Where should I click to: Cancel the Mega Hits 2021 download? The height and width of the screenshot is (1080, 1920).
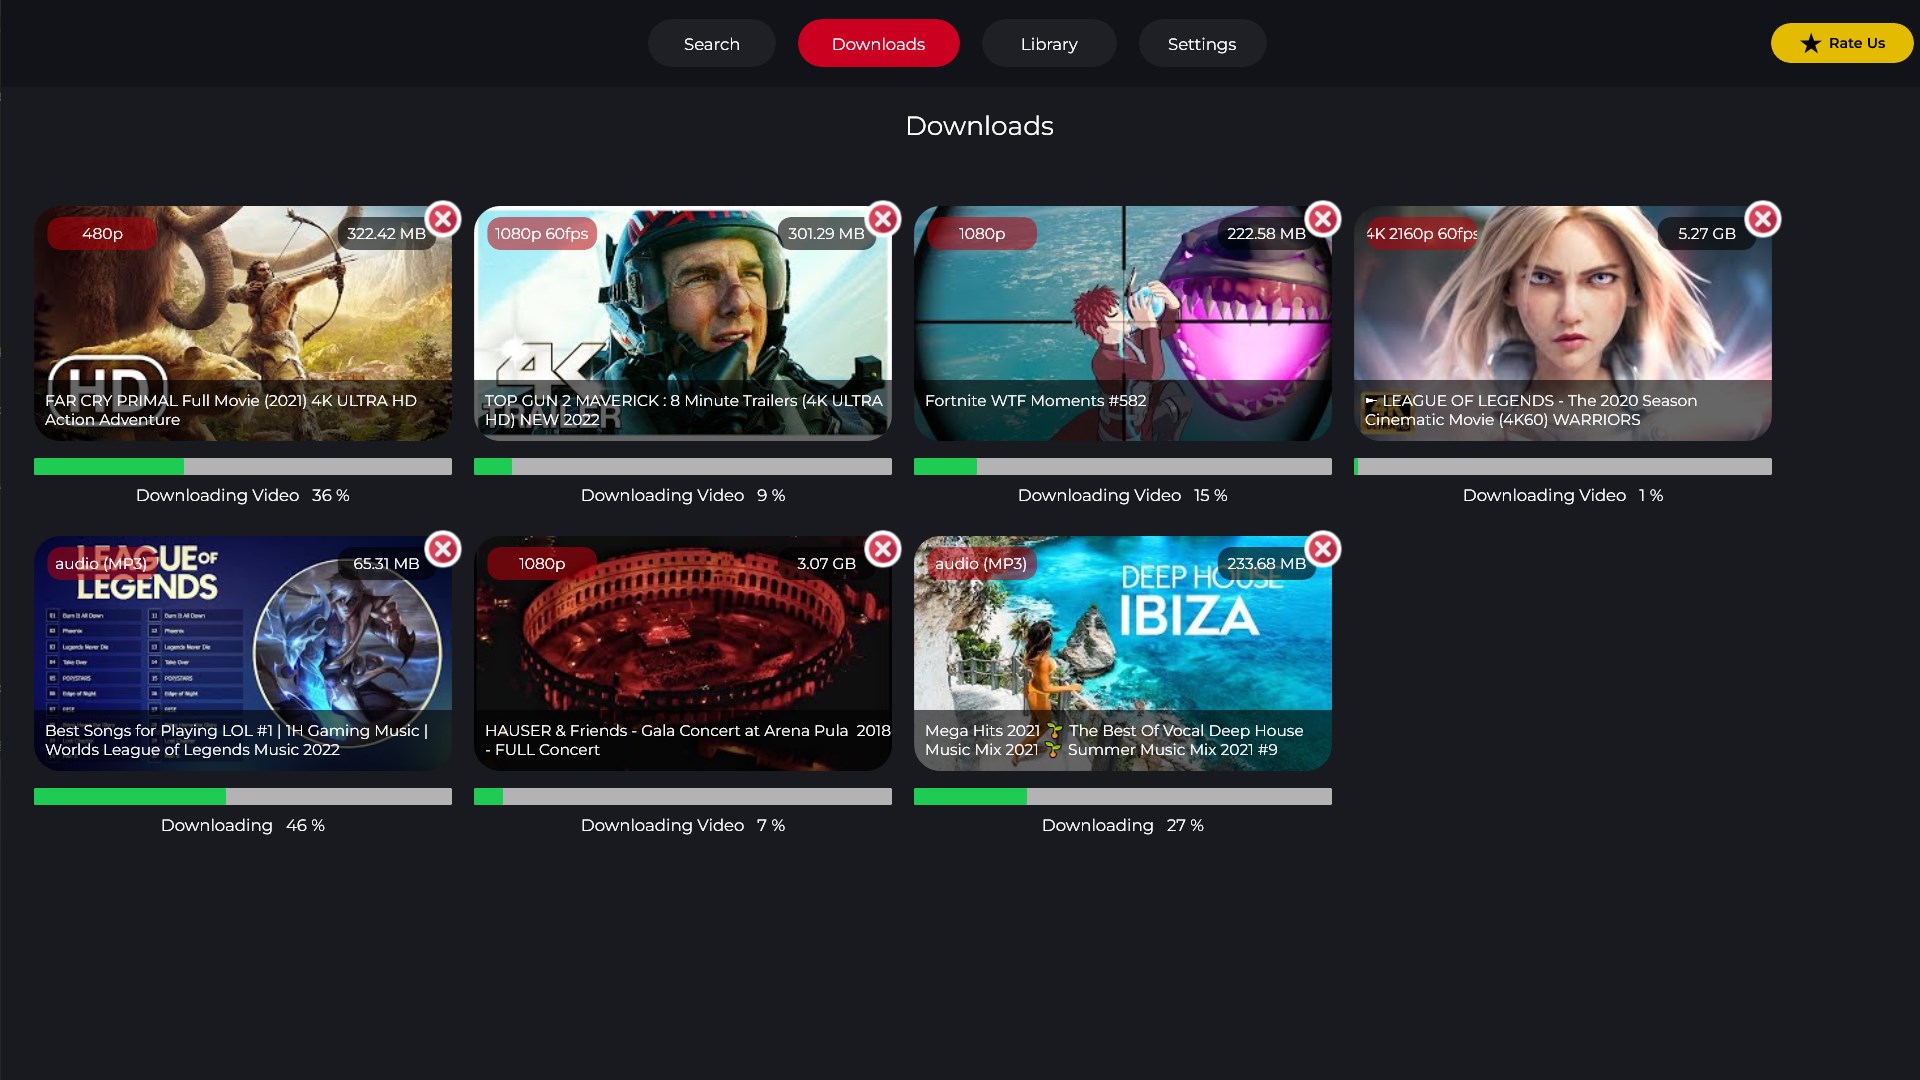pos(1323,549)
